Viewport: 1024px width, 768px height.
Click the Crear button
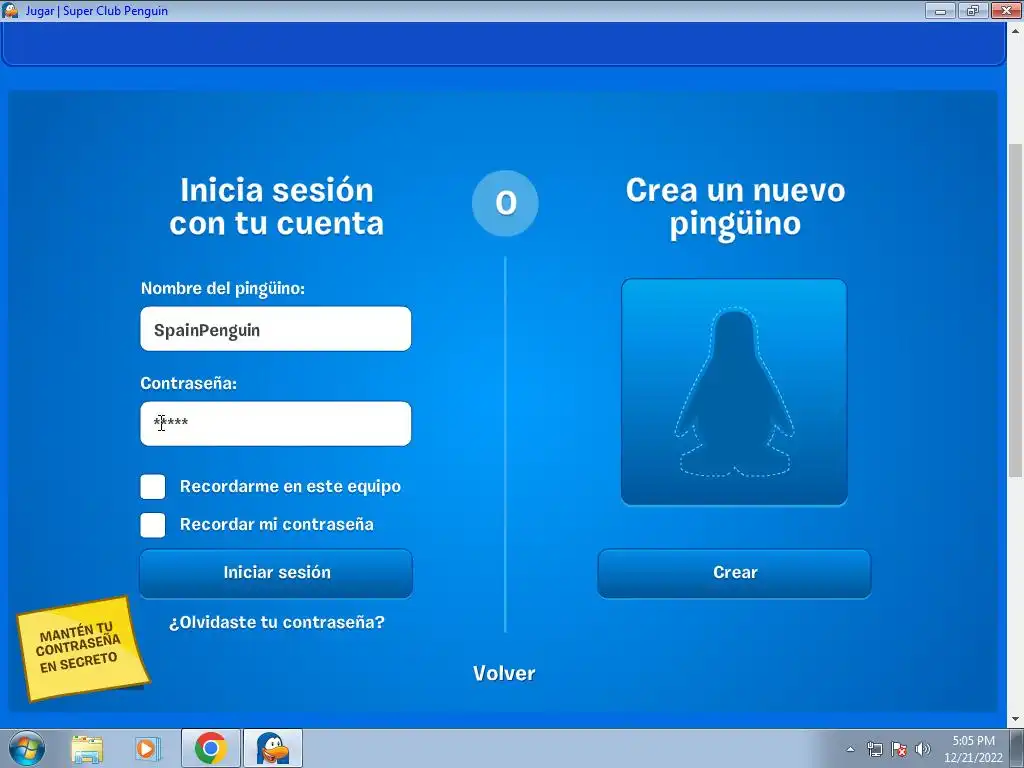coord(734,573)
